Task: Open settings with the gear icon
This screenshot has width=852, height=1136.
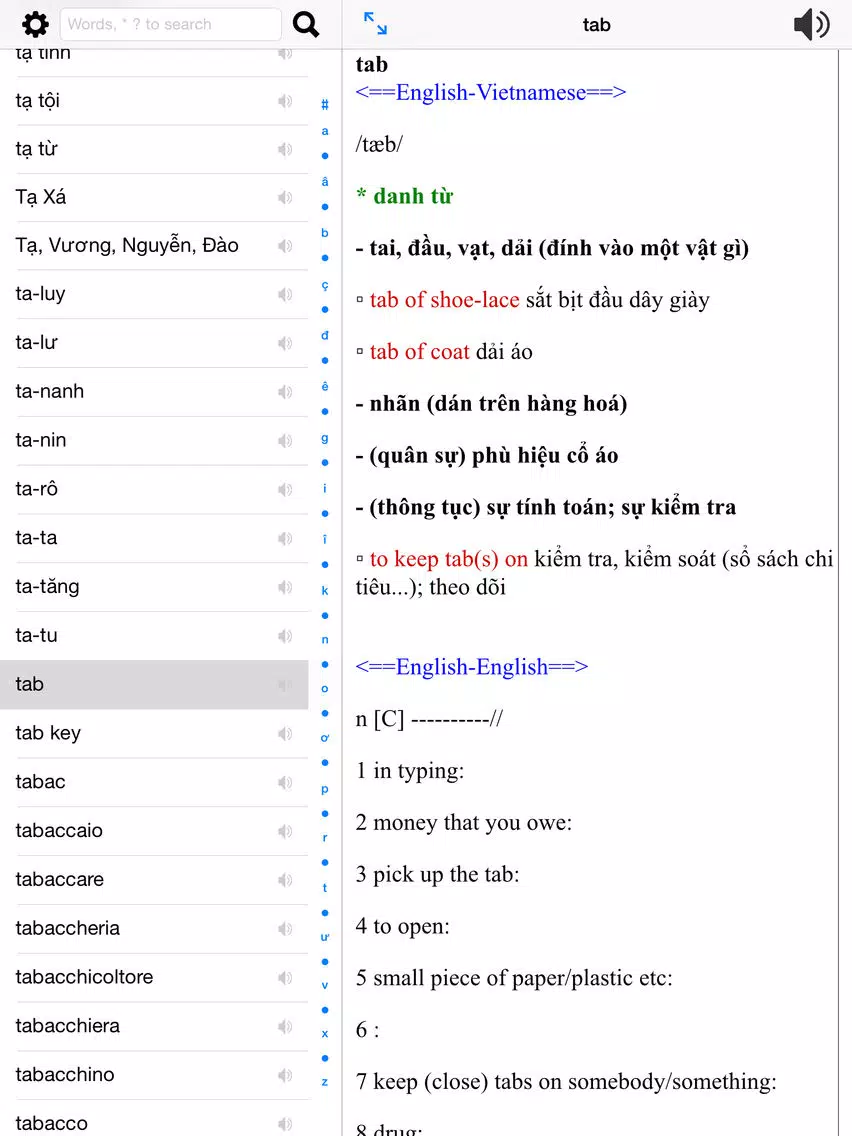Action: (35, 25)
